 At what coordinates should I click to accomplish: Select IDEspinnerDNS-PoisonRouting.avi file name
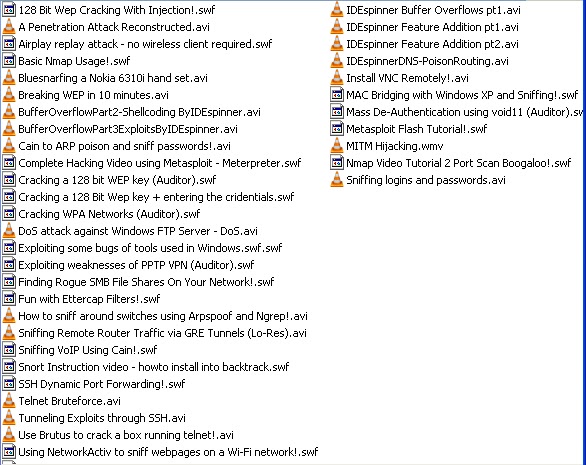tap(427, 61)
